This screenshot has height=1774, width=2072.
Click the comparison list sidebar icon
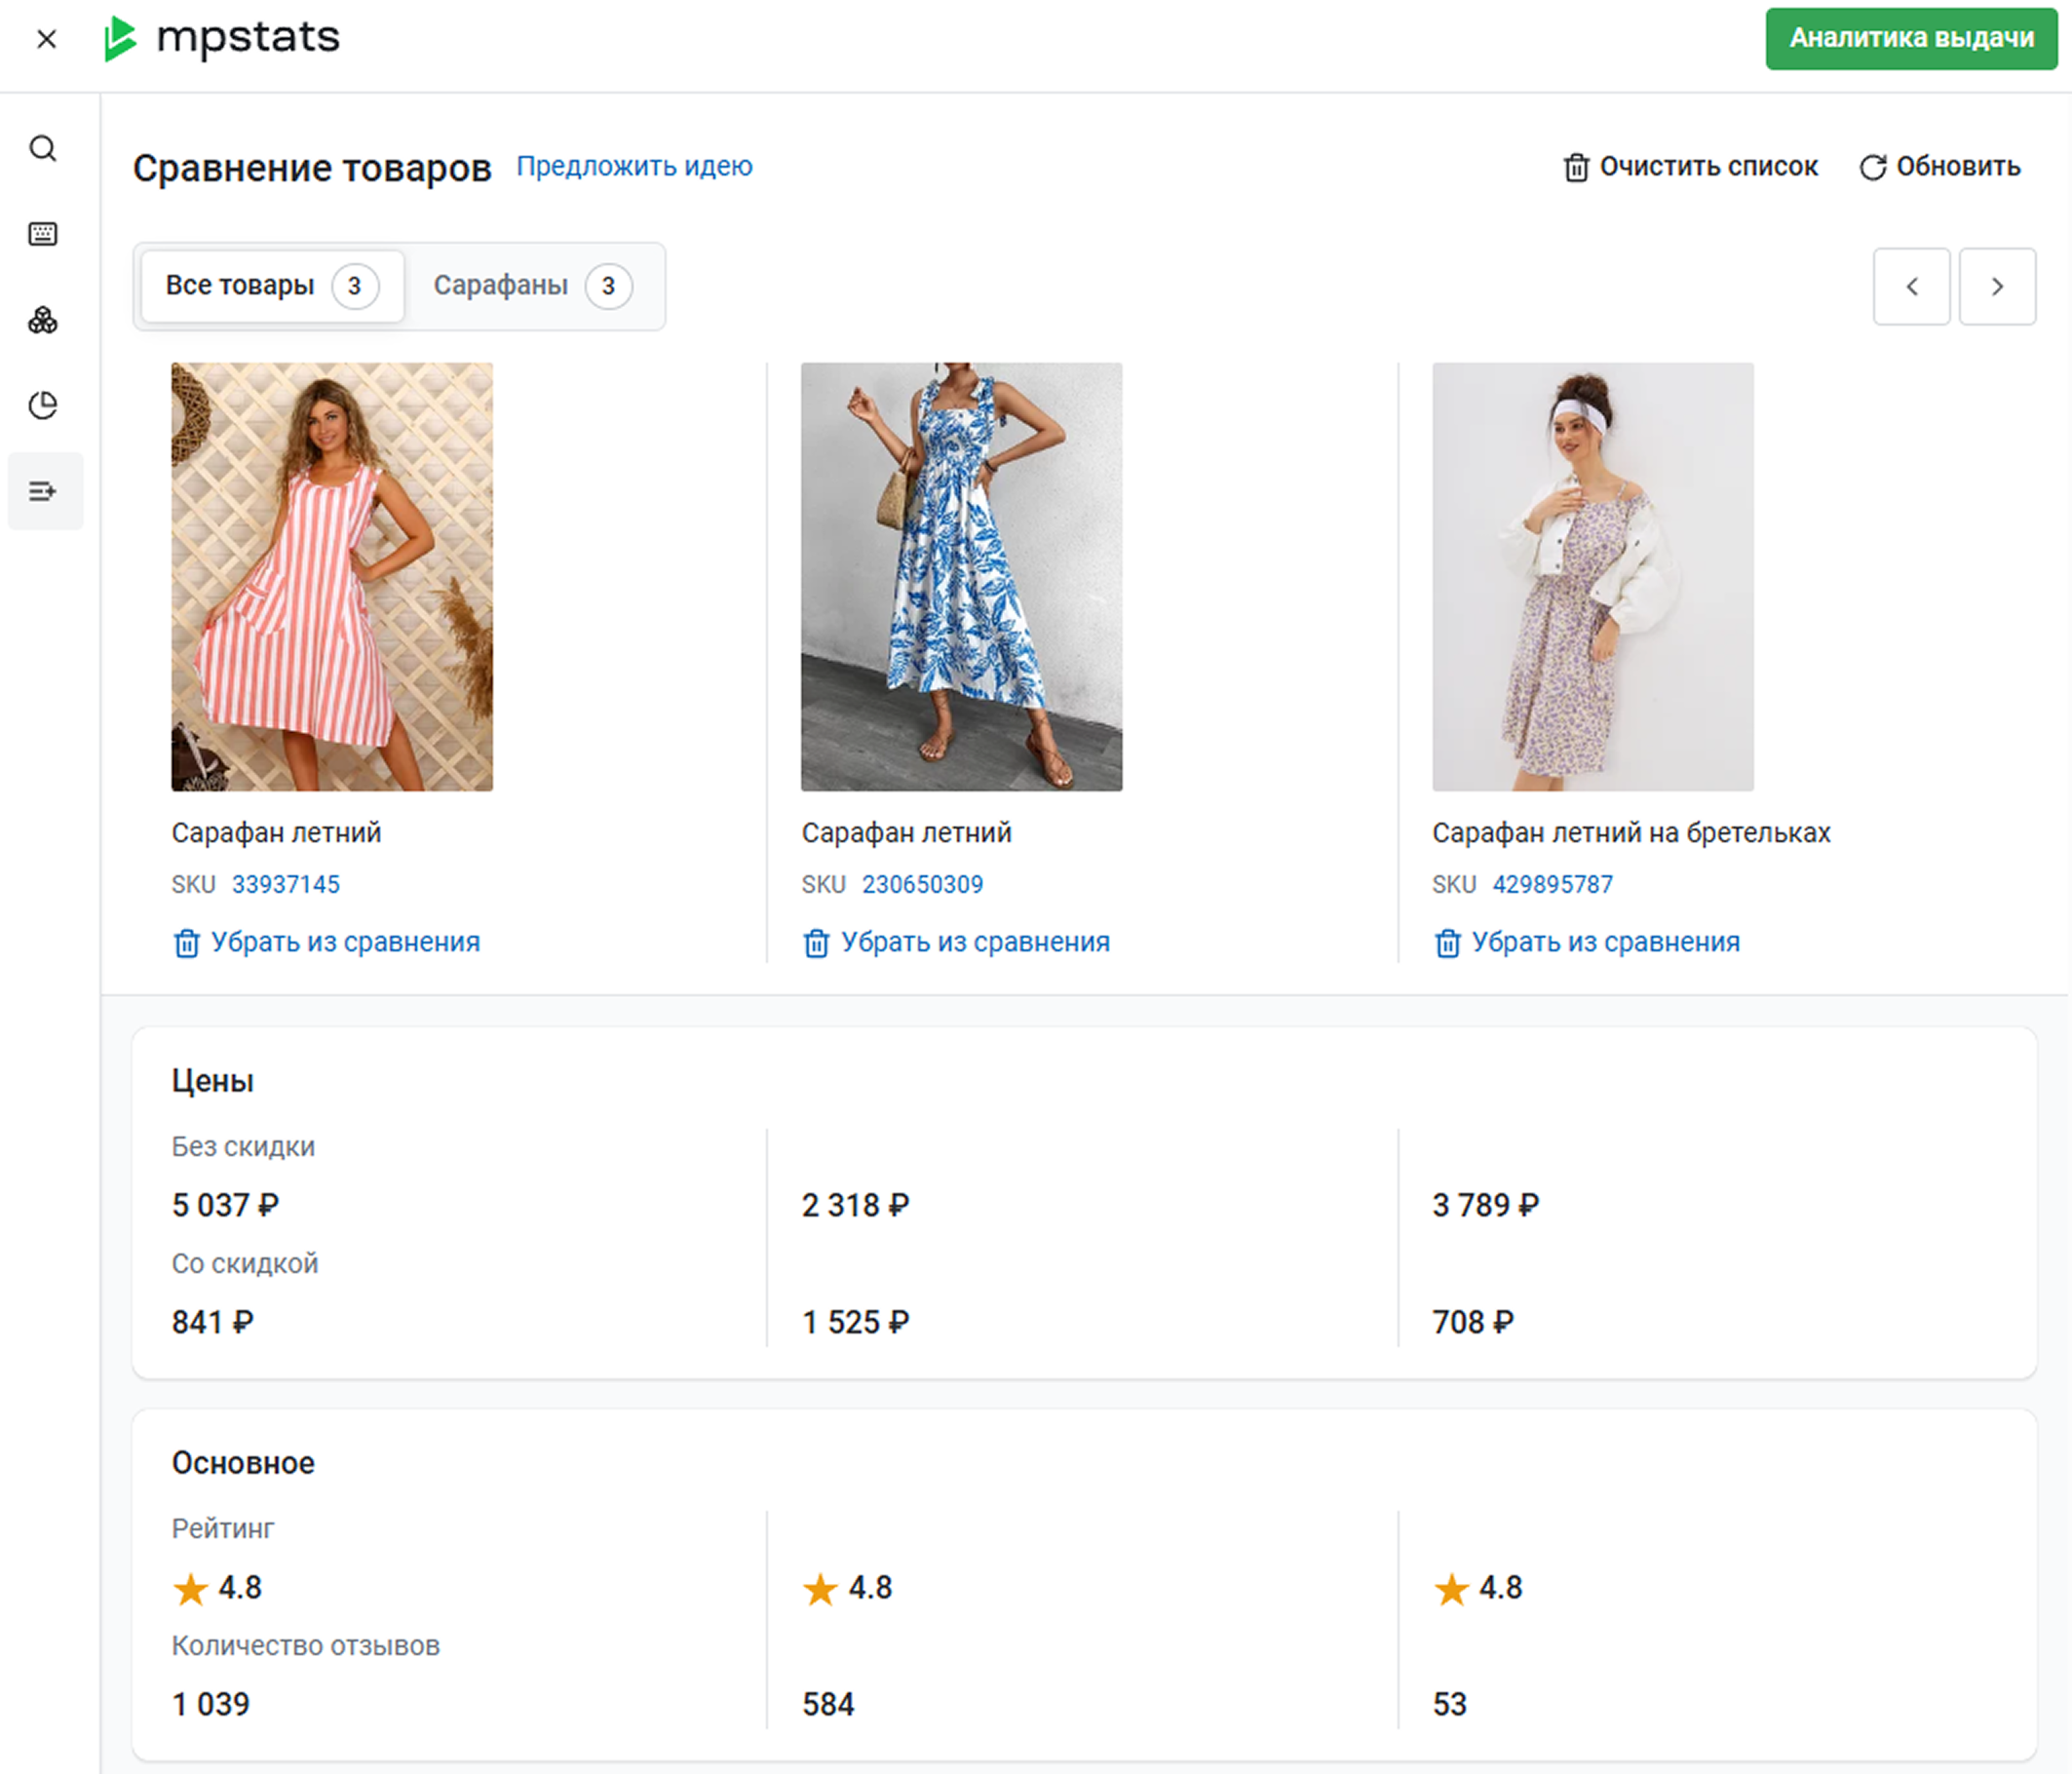tap(43, 491)
